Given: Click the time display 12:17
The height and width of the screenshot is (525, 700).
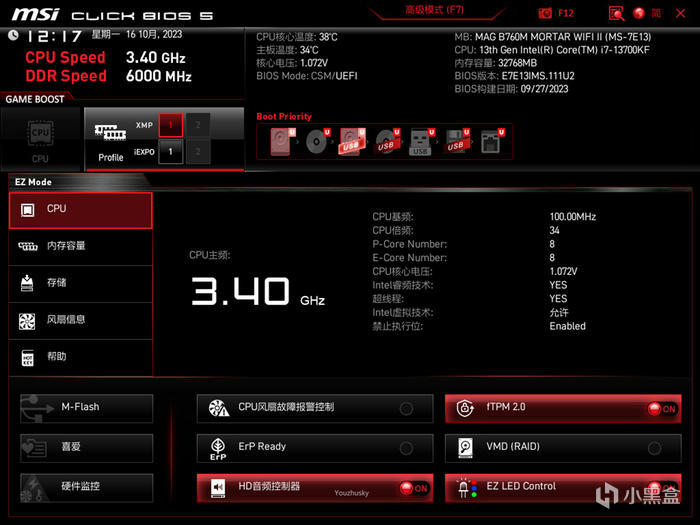Looking at the screenshot, I should (54, 36).
